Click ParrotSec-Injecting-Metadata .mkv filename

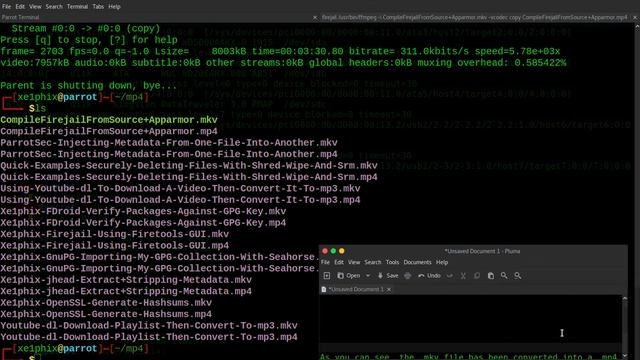click(x=169, y=143)
